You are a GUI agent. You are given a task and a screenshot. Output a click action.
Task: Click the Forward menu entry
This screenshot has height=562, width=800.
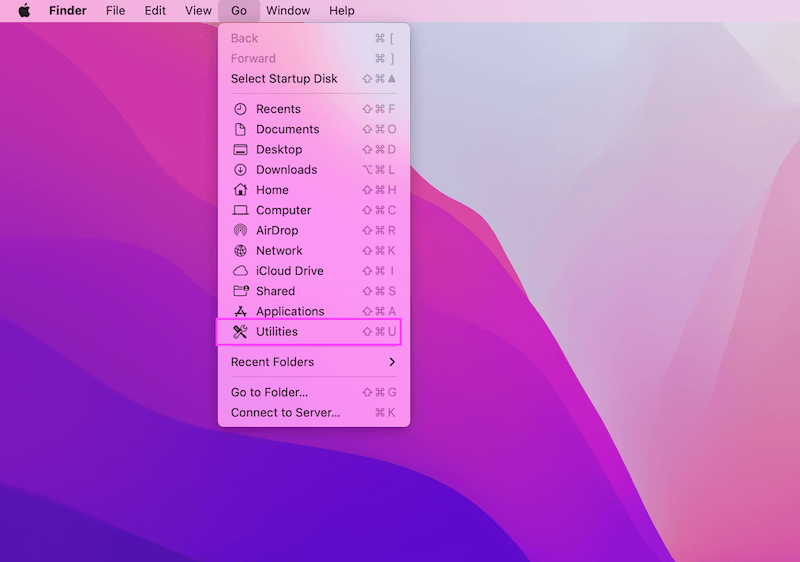click(x=314, y=59)
